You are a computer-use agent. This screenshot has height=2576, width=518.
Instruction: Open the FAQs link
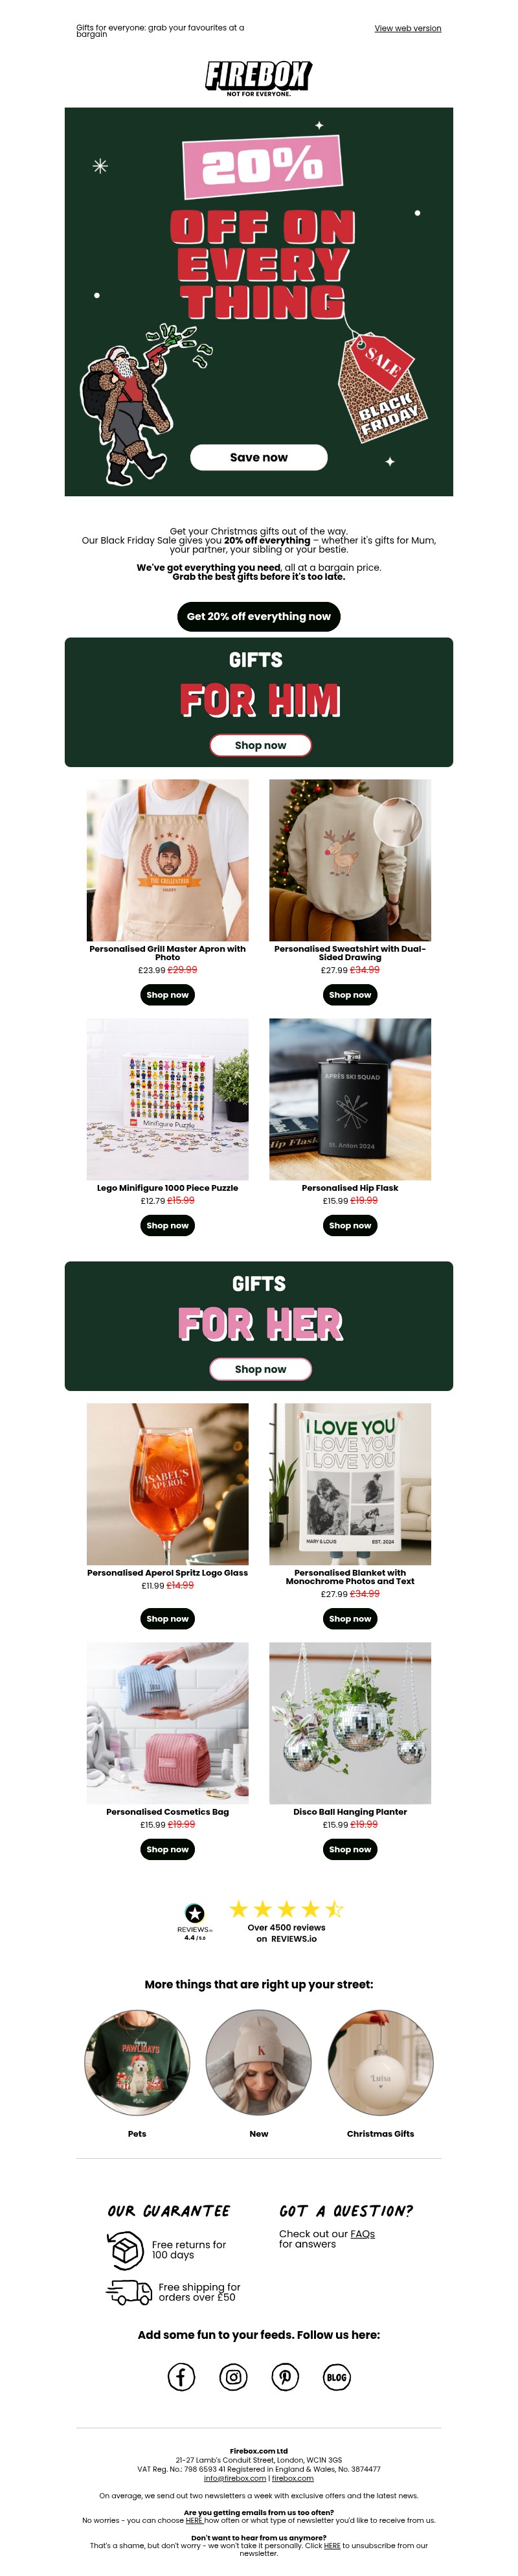pyautogui.click(x=363, y=2233)
